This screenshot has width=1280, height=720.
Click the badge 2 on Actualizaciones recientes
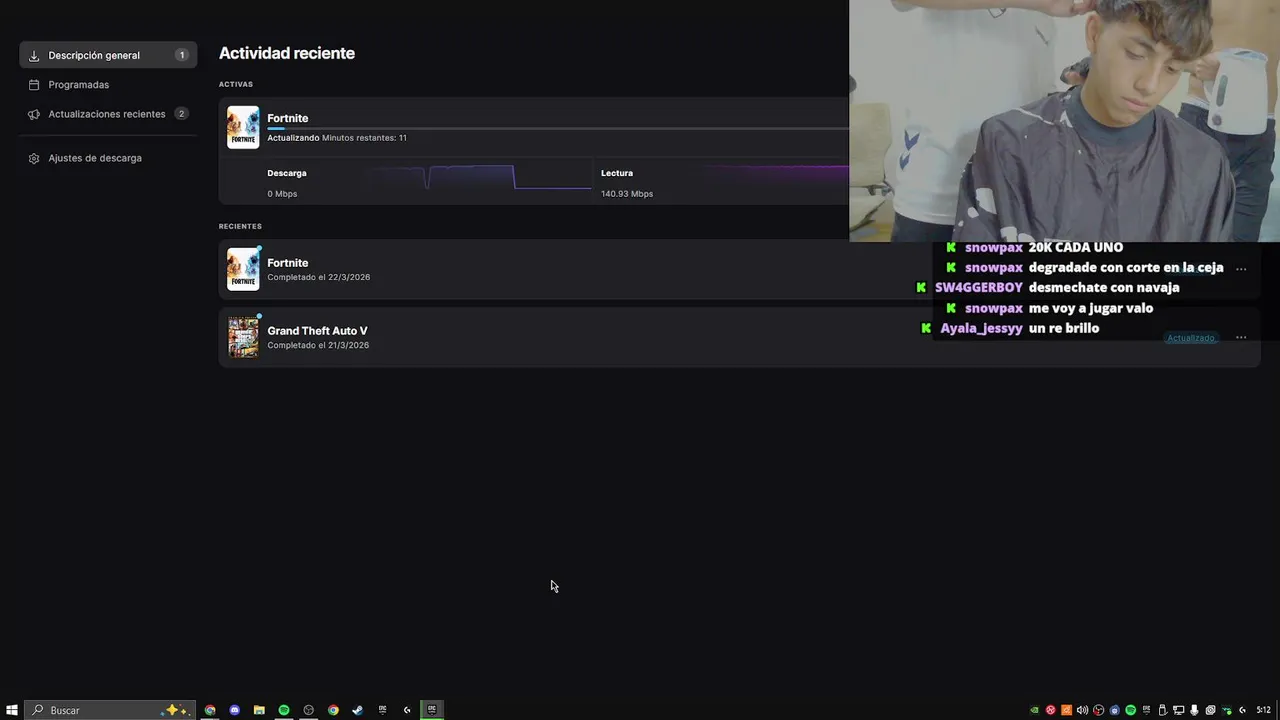[181, 114]
